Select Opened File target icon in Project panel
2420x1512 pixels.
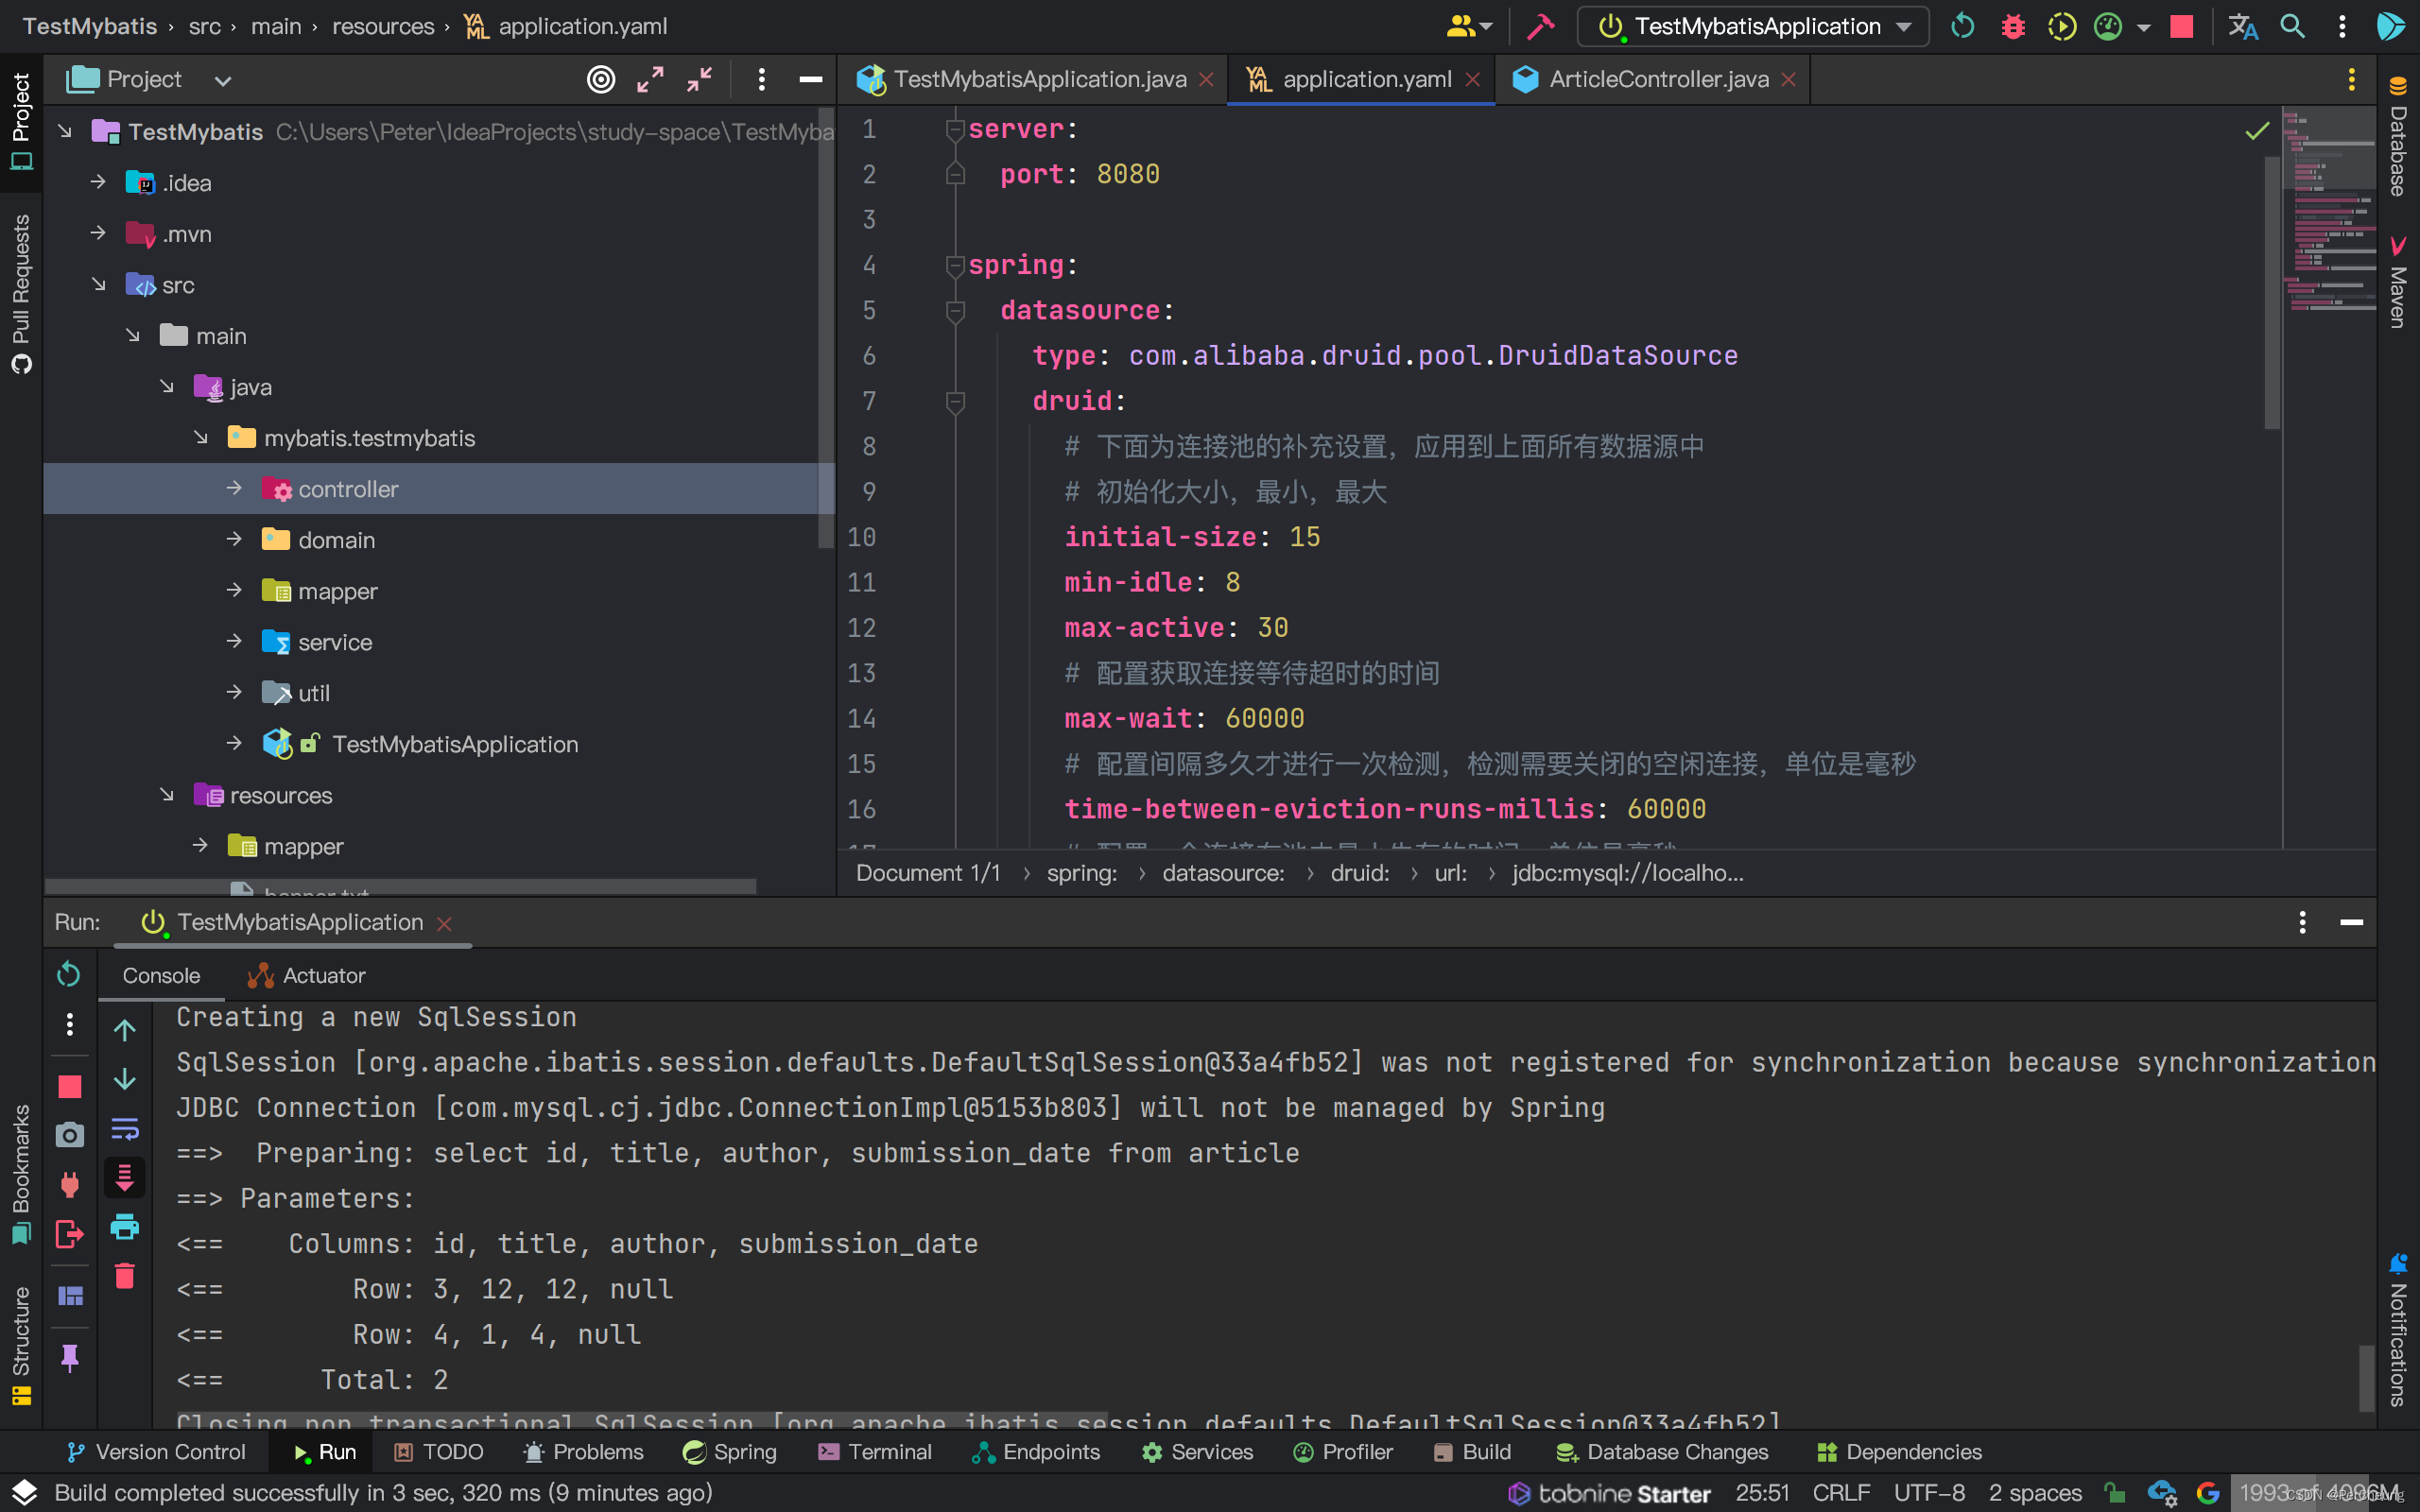pos(601,80)
